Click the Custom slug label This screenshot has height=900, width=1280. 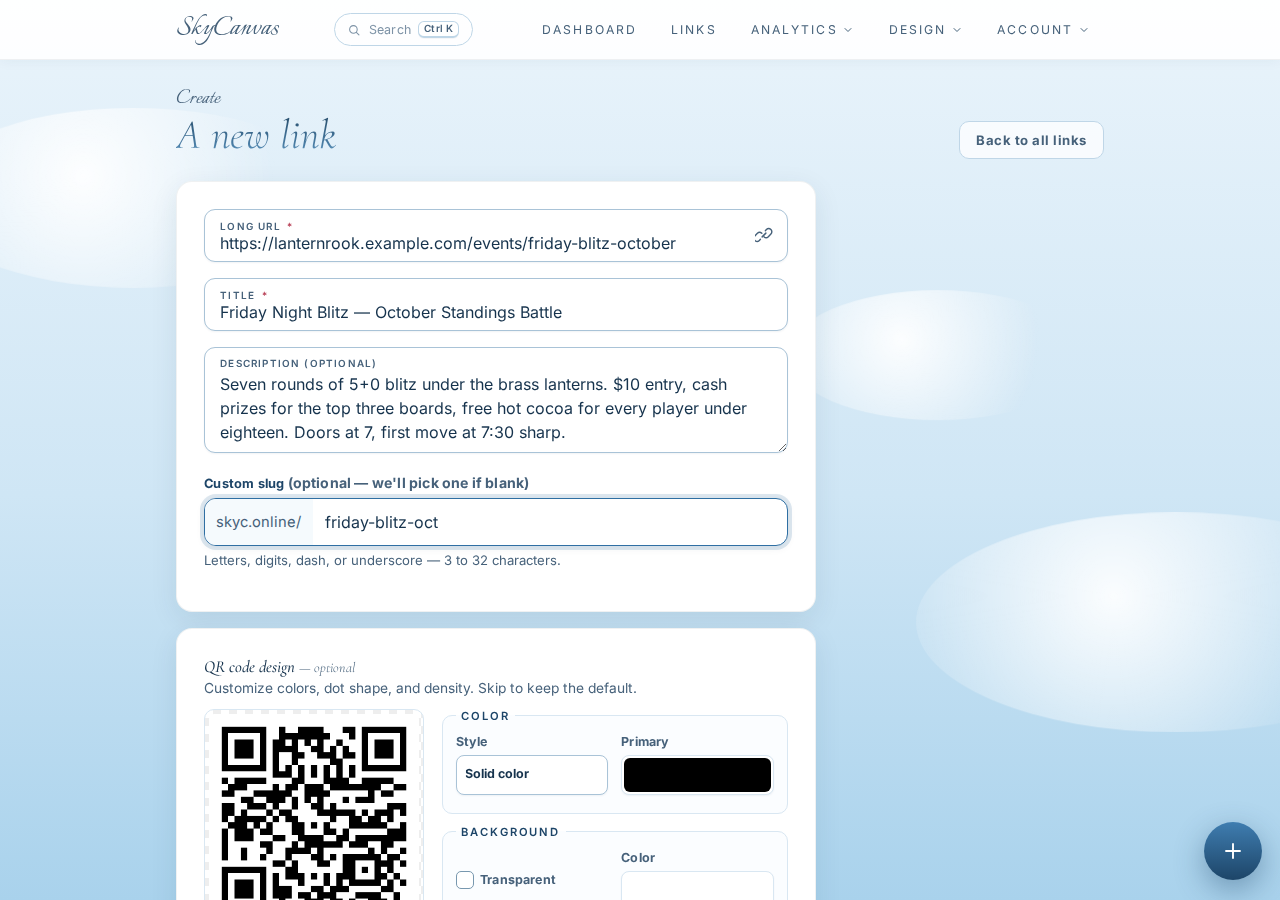coord(366,483)
